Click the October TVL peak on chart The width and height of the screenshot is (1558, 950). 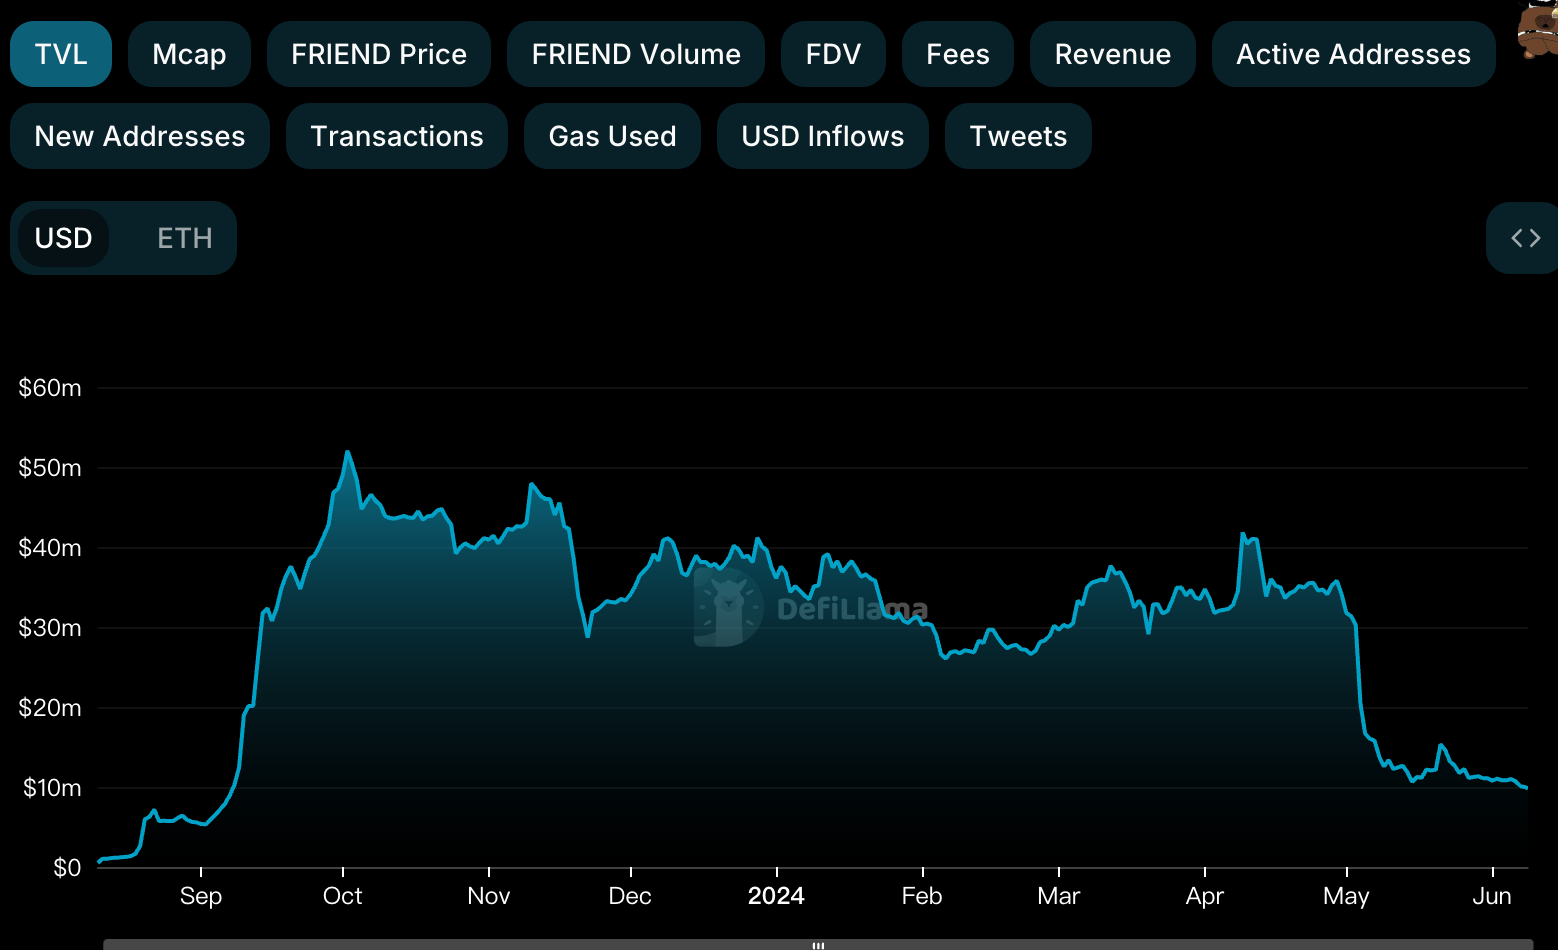tap(347, 453)
